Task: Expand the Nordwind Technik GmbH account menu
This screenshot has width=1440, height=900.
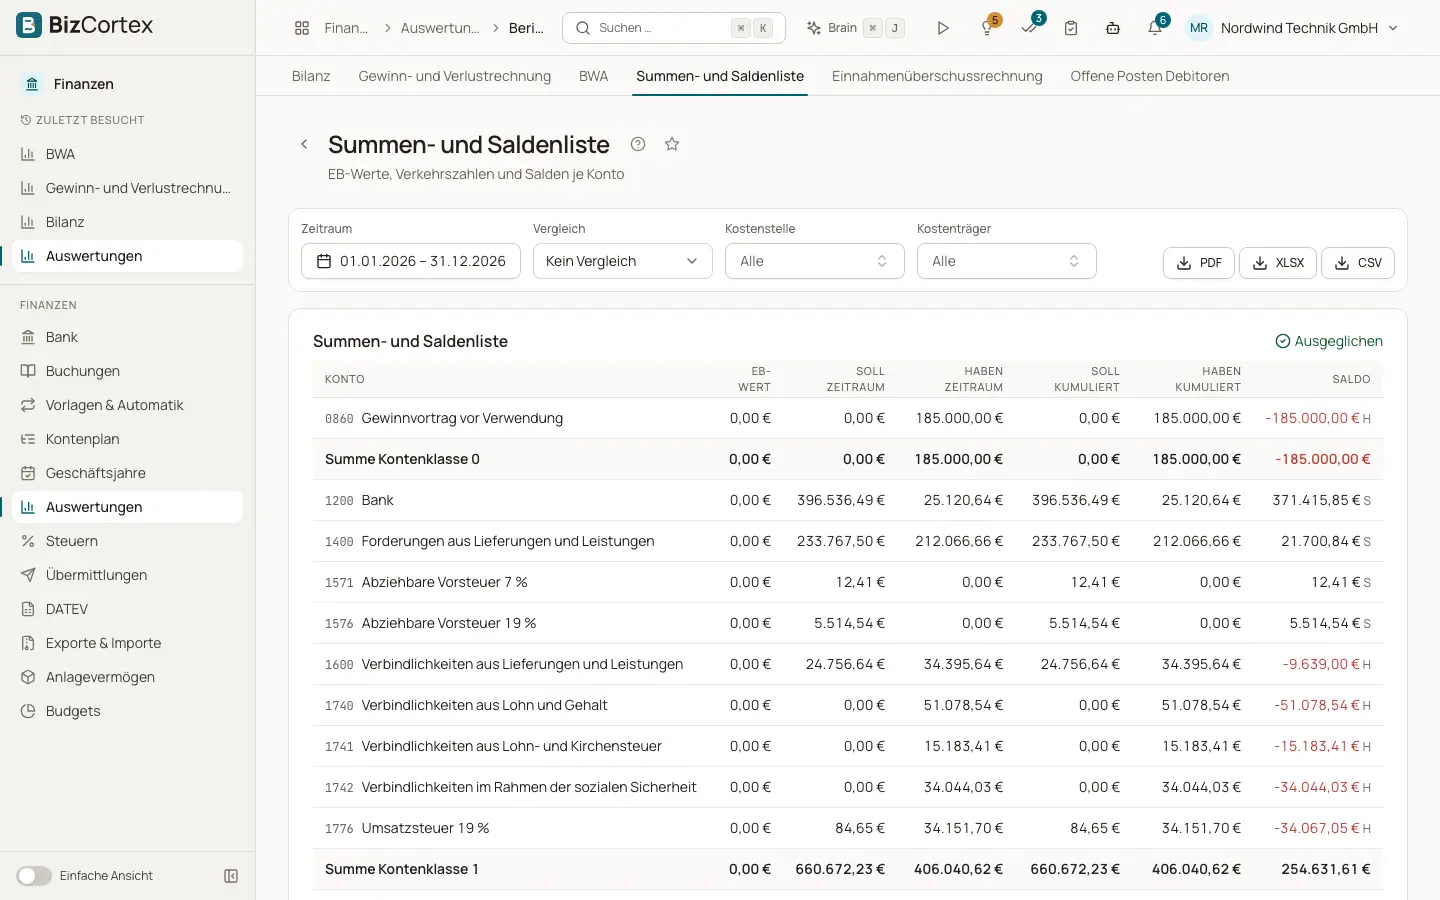Action: pos(1293,28)
